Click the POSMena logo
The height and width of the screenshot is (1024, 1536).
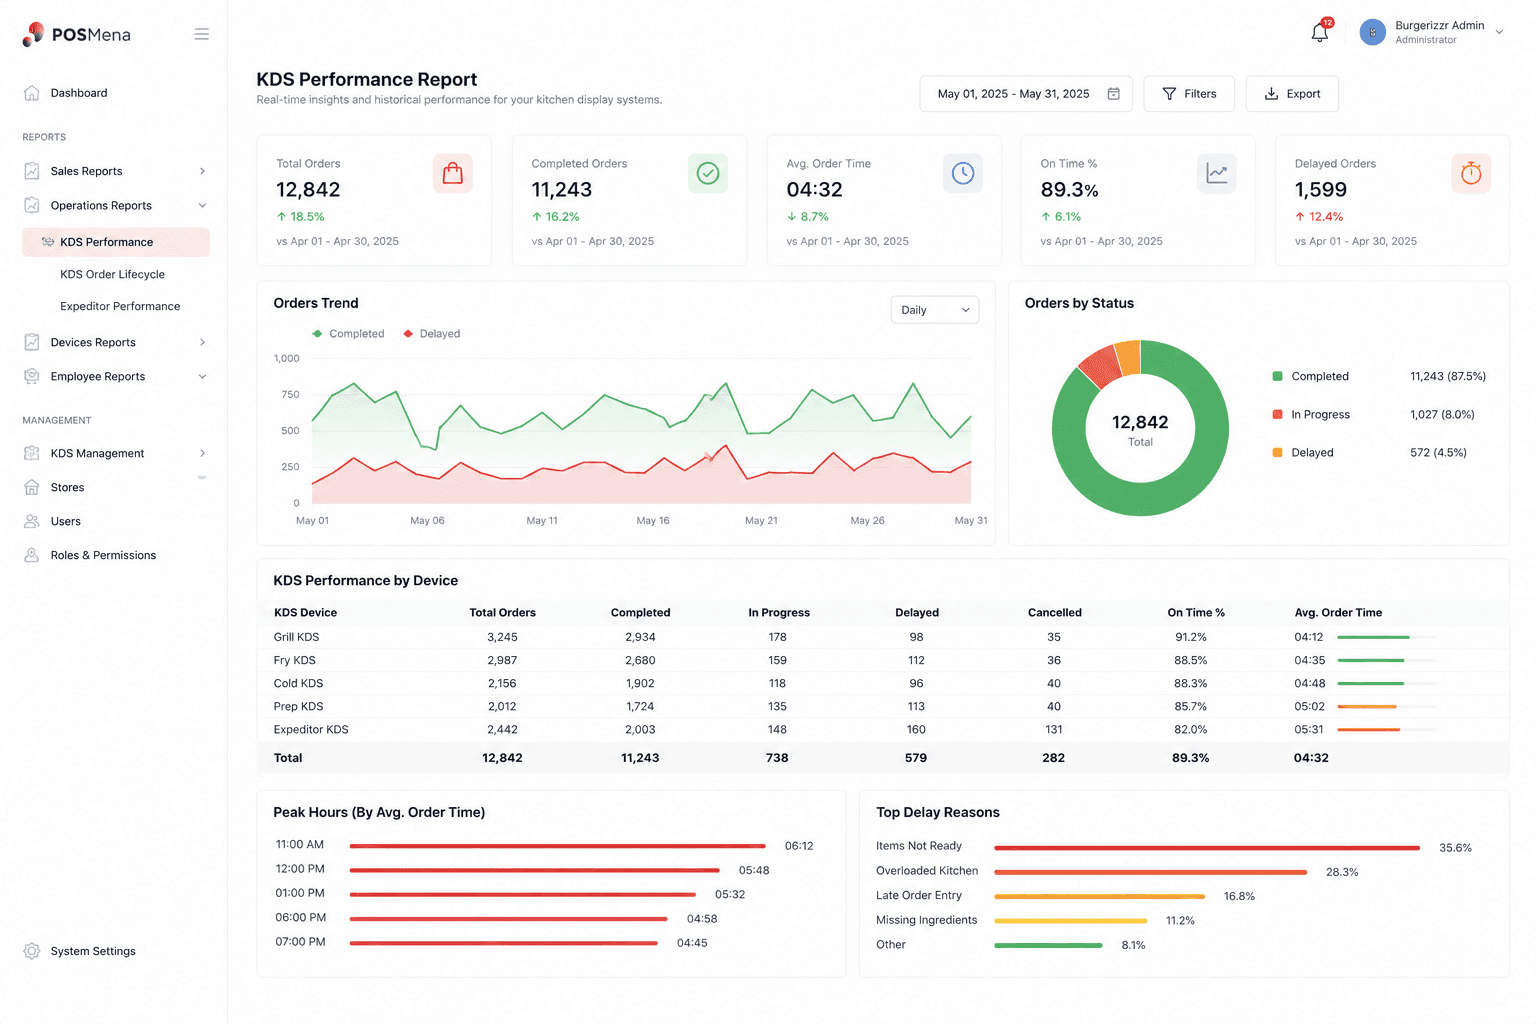76,34
